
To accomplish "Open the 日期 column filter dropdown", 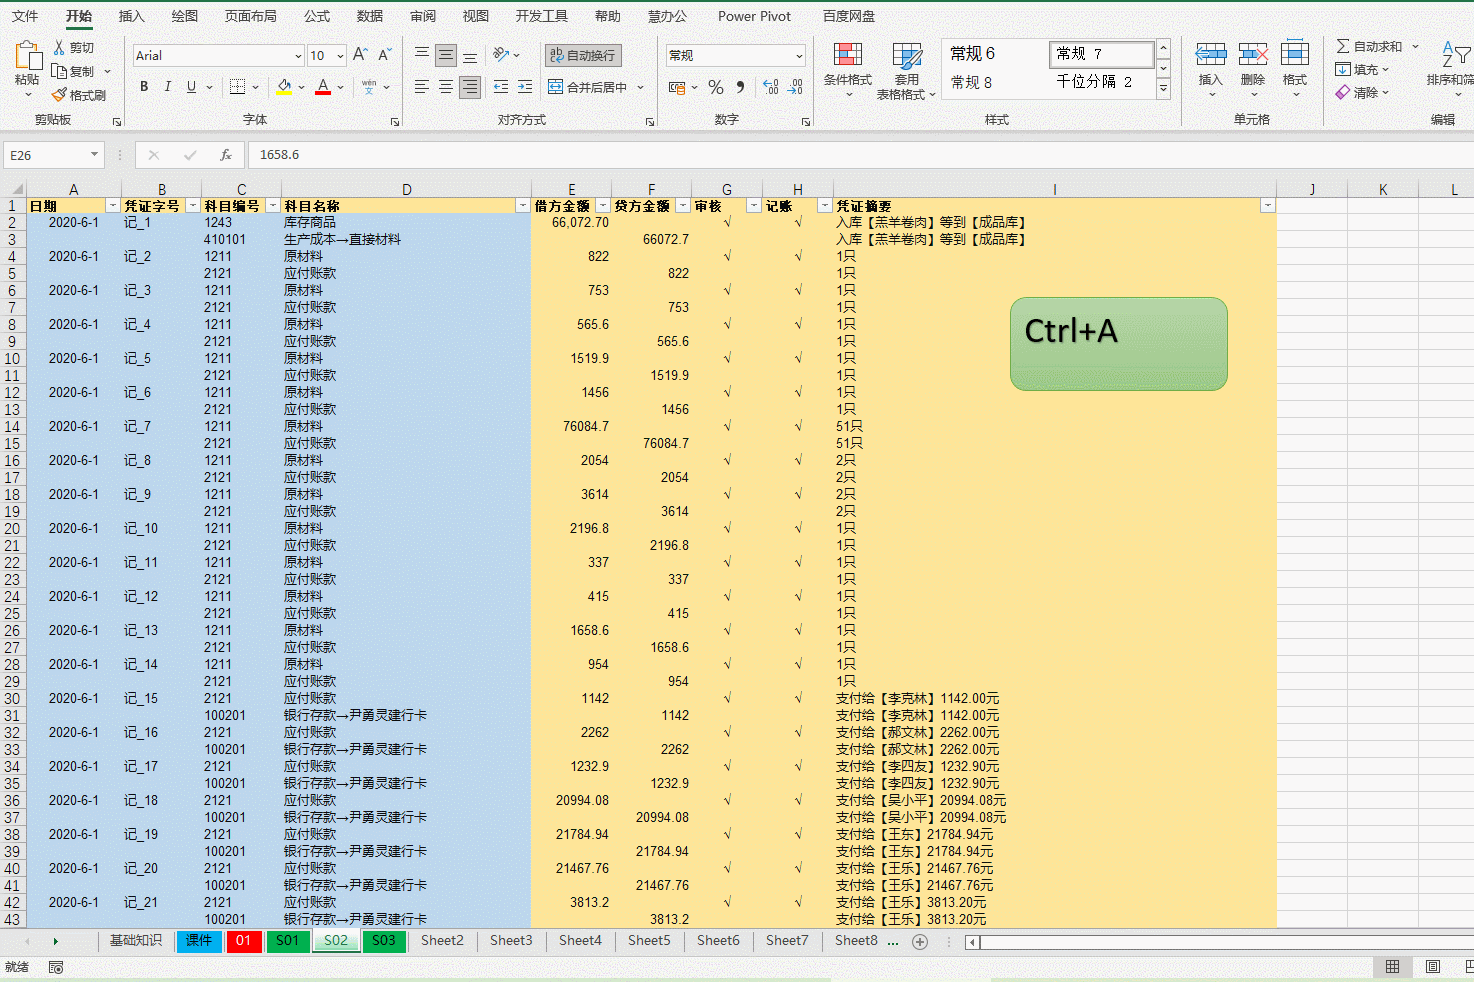I will point(113,205).
